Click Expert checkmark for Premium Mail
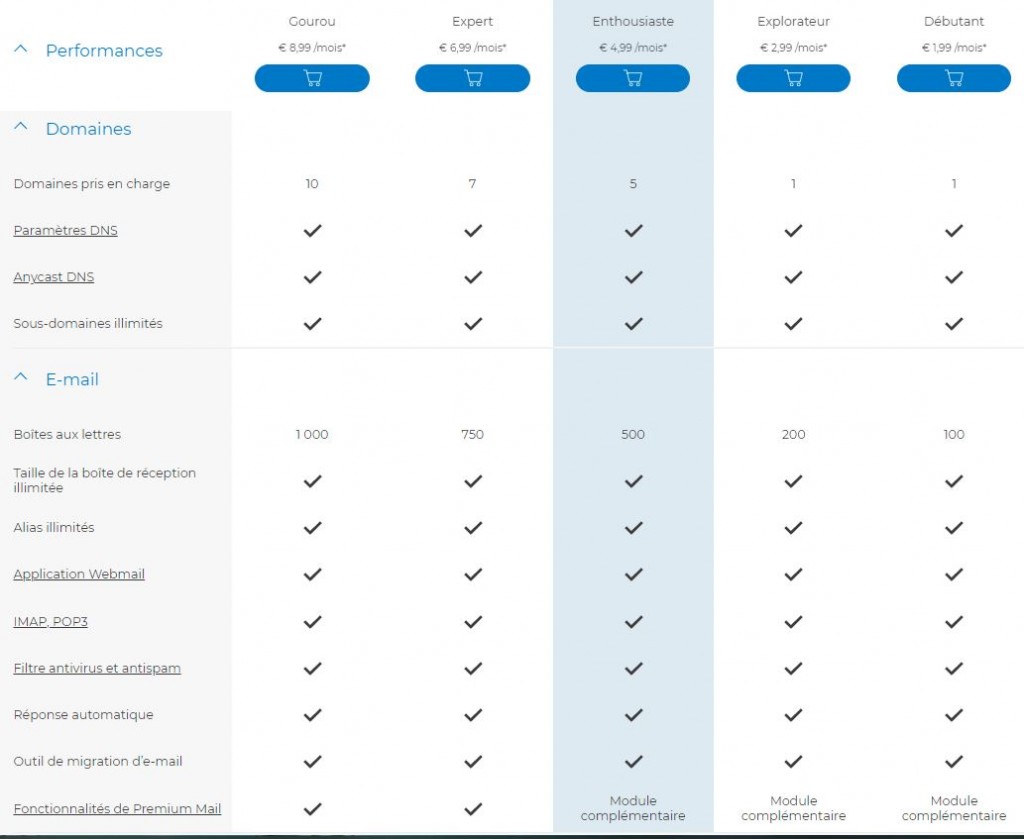The image size is (1024, 839). [473, 809]
